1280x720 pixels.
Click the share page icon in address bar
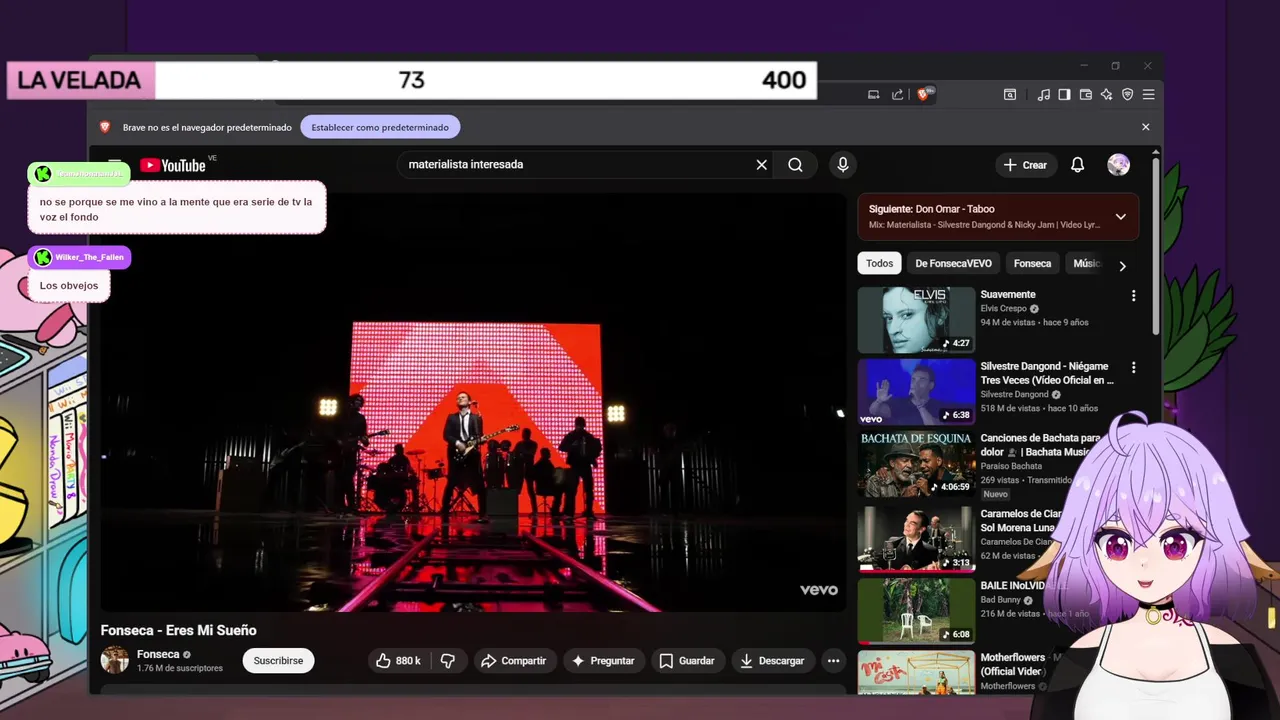pos(897,94)
